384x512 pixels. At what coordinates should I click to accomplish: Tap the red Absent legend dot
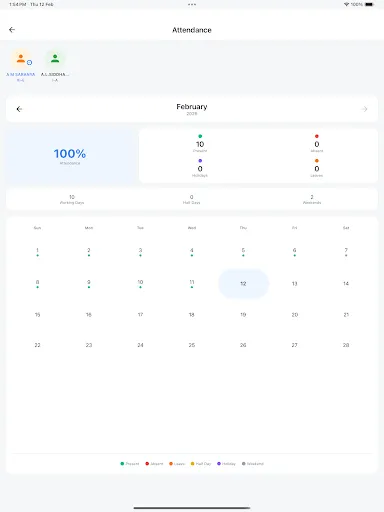(147, 464)
